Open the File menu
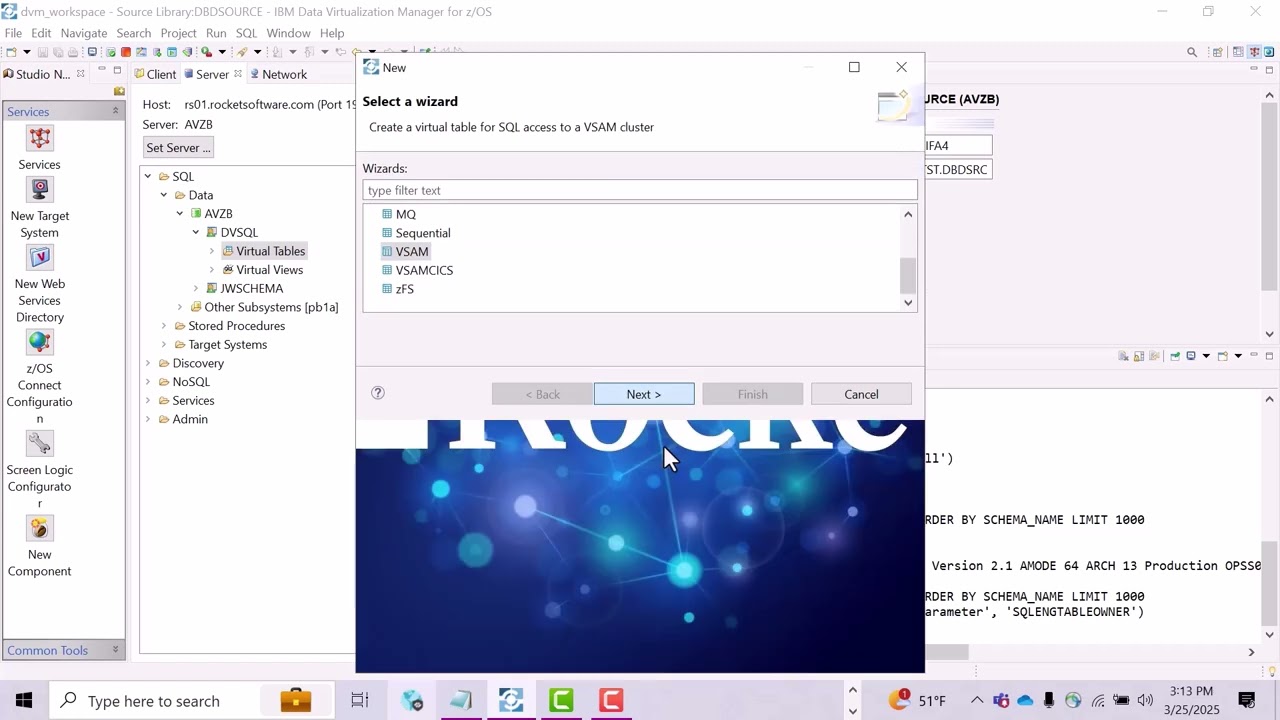 click(x=13, y=33)
